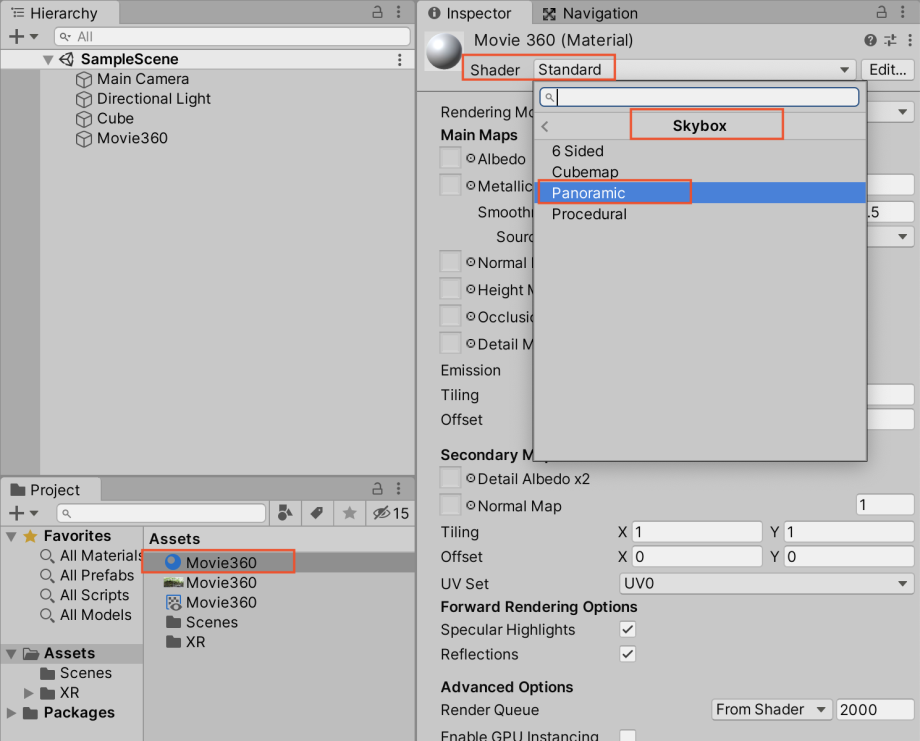Viewport: 920px width, 741px height.
Task: Open SampleScene three-dot options menu
Action: [400, 60]
